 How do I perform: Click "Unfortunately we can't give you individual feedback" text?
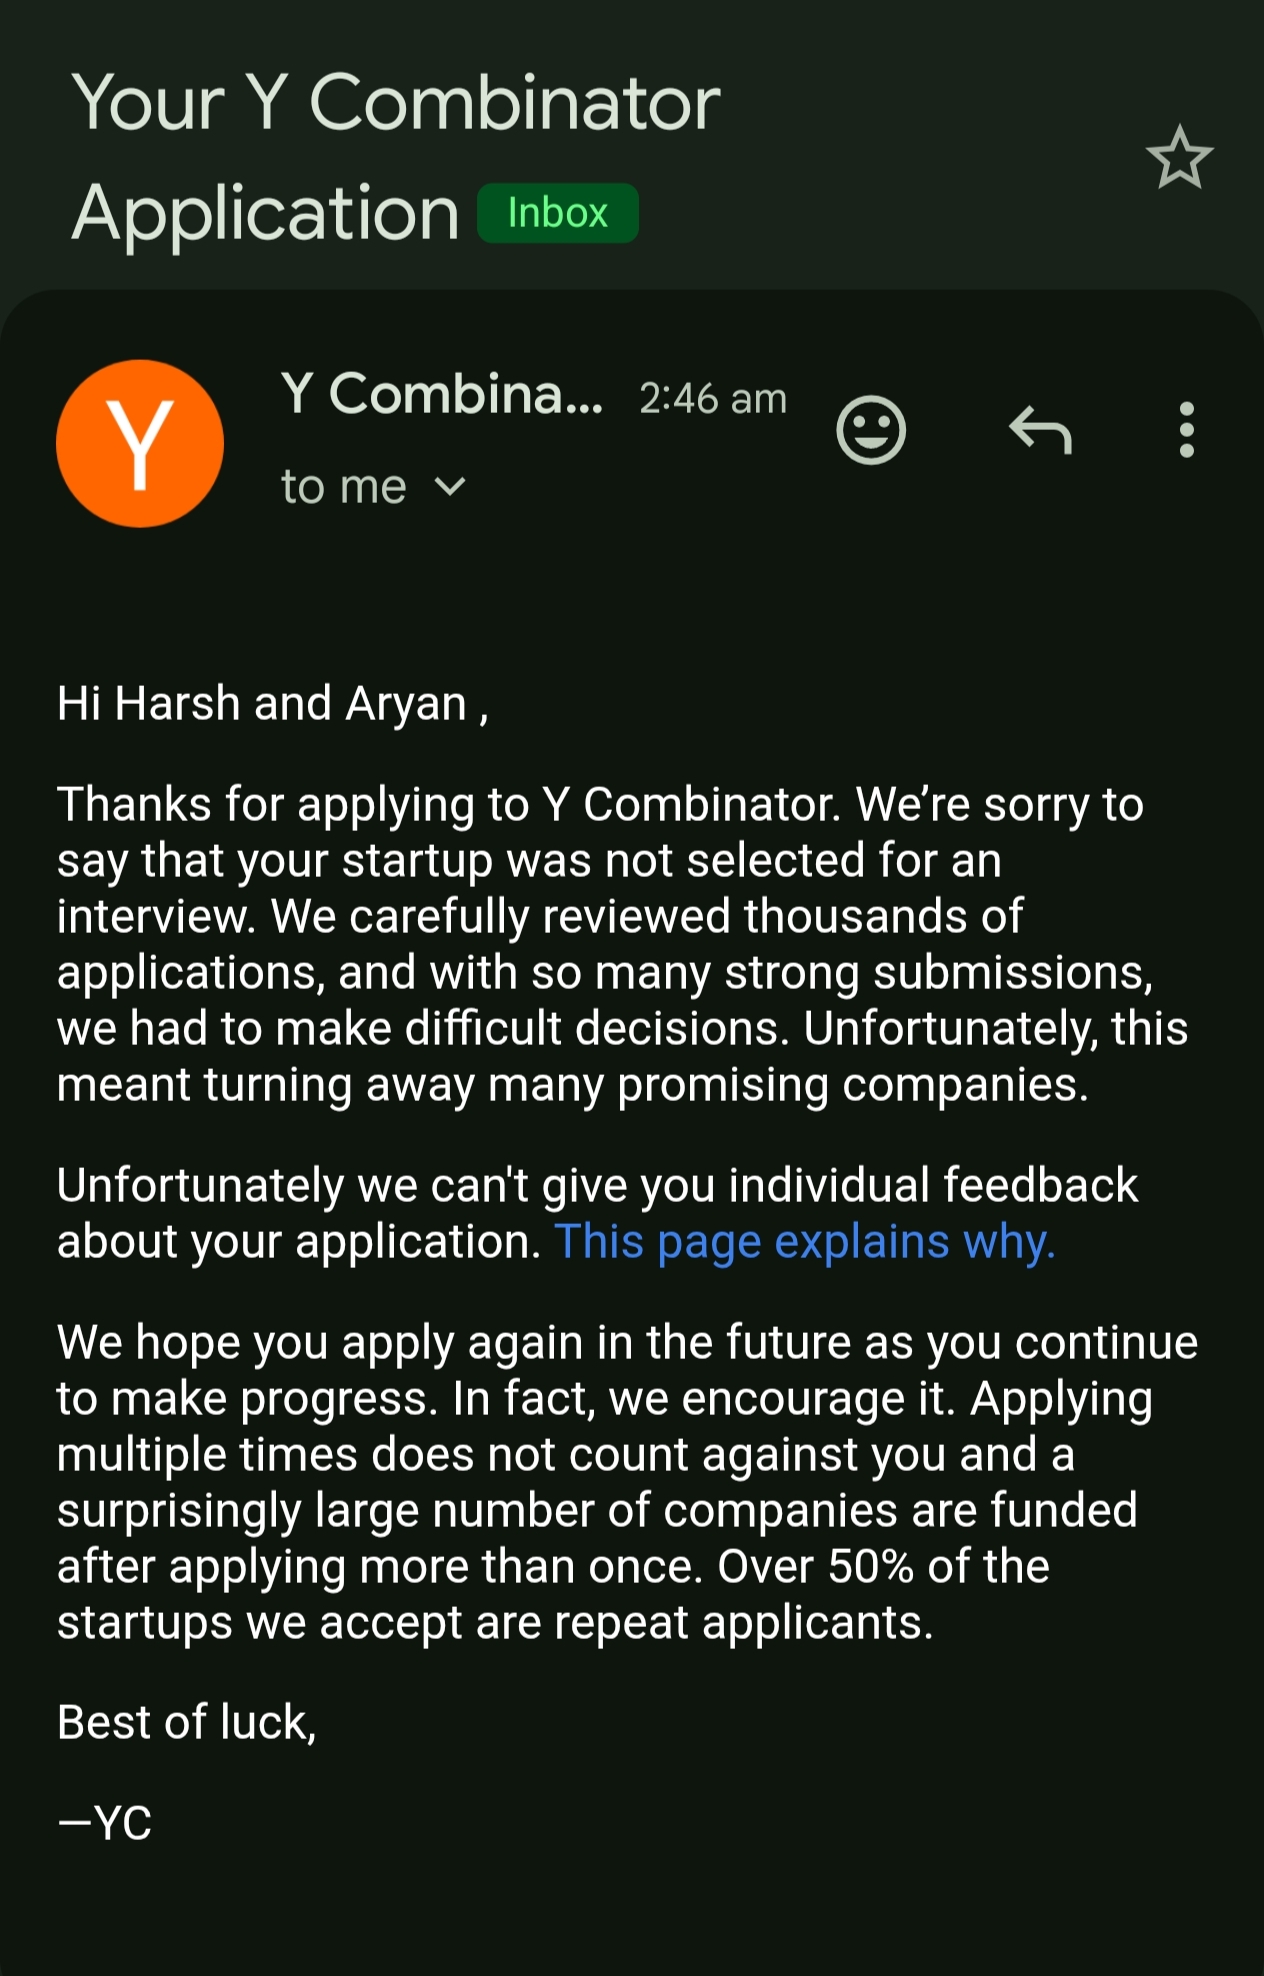(x=597, y=1186)
